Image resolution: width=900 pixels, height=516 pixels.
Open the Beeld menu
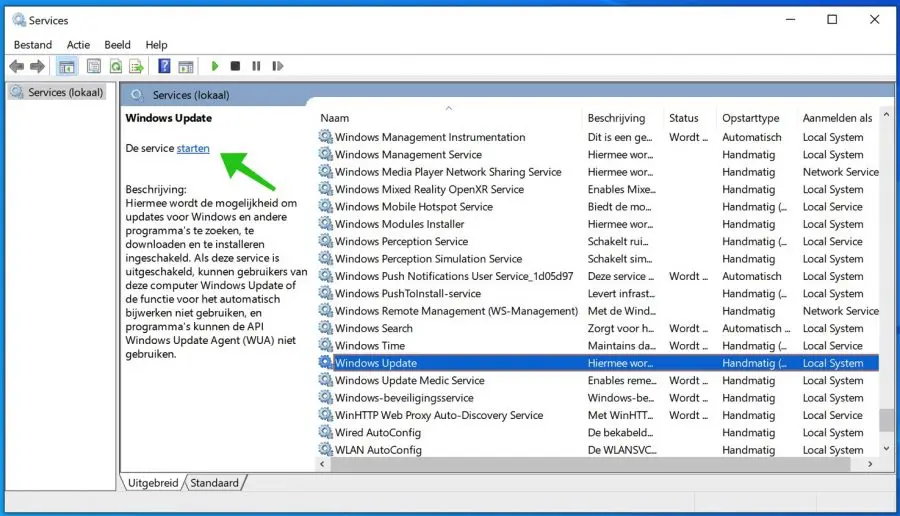pyautogui.click(x=117, y=45)
